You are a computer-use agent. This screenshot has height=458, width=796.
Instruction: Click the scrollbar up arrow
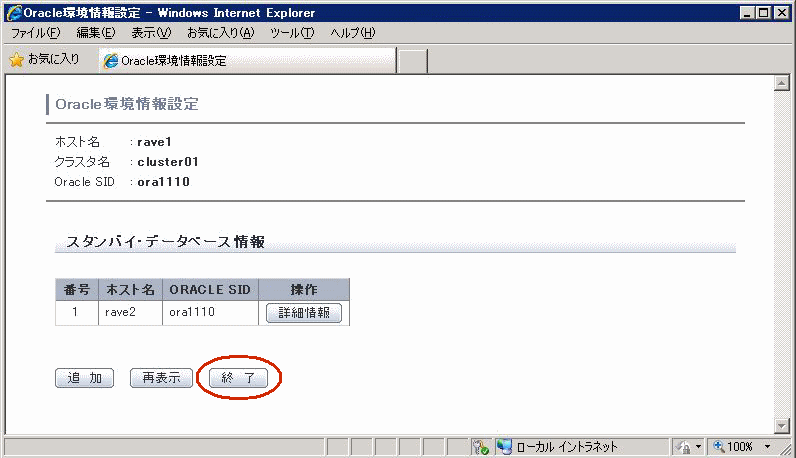click(x=782, y=83)
